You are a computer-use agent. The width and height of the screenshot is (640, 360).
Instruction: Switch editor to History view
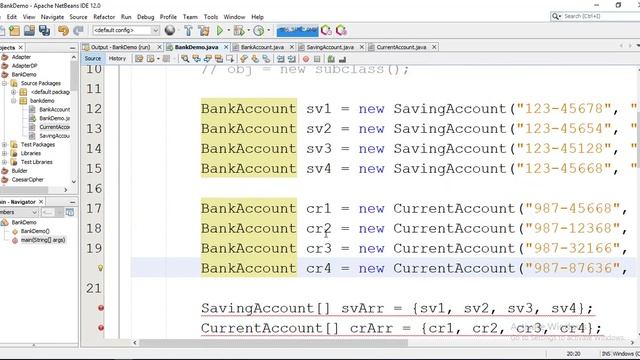(x=117, y=59)
